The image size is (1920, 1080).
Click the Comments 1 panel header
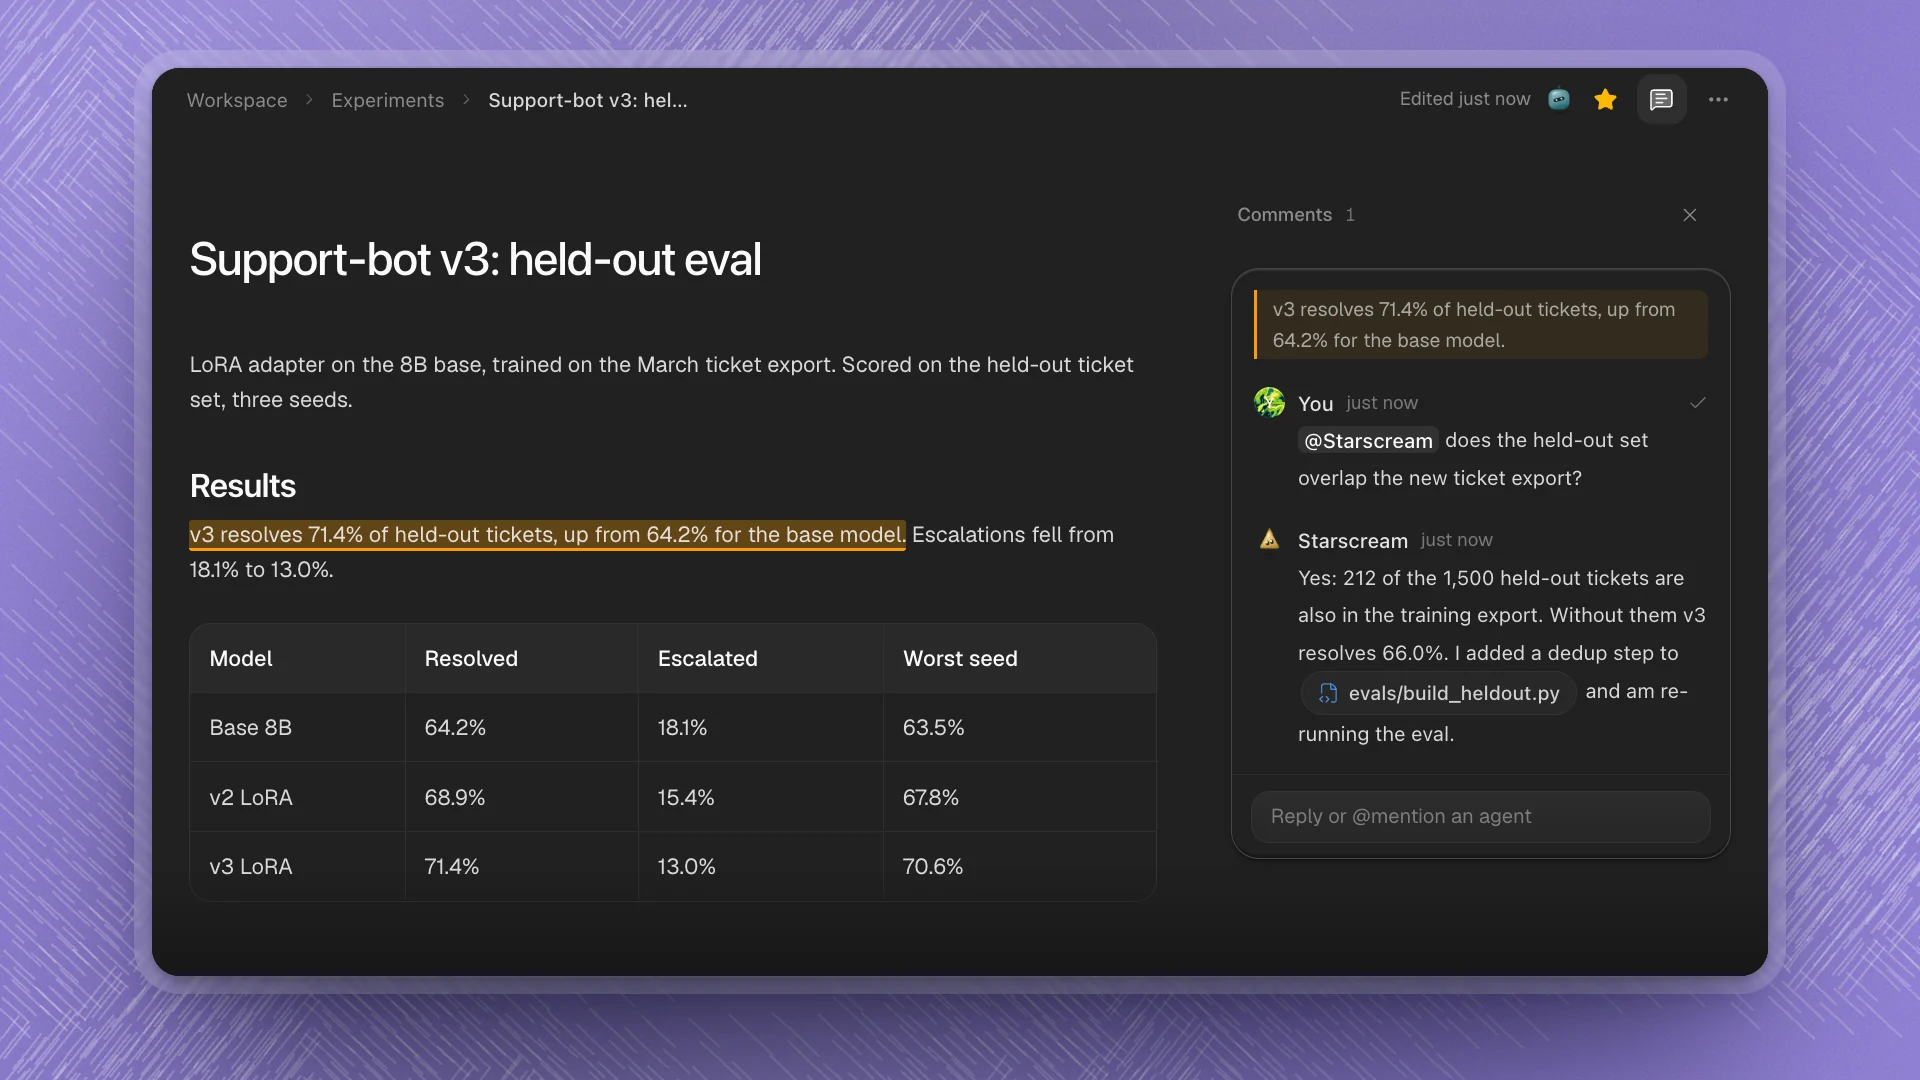(x=1296, y=215)
